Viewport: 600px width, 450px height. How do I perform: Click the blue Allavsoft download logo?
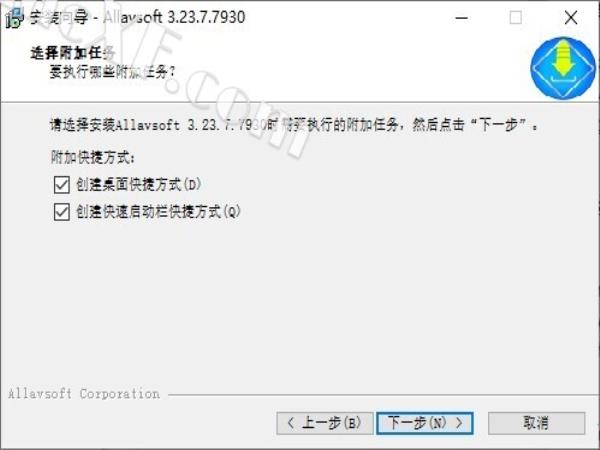[562, 68]
